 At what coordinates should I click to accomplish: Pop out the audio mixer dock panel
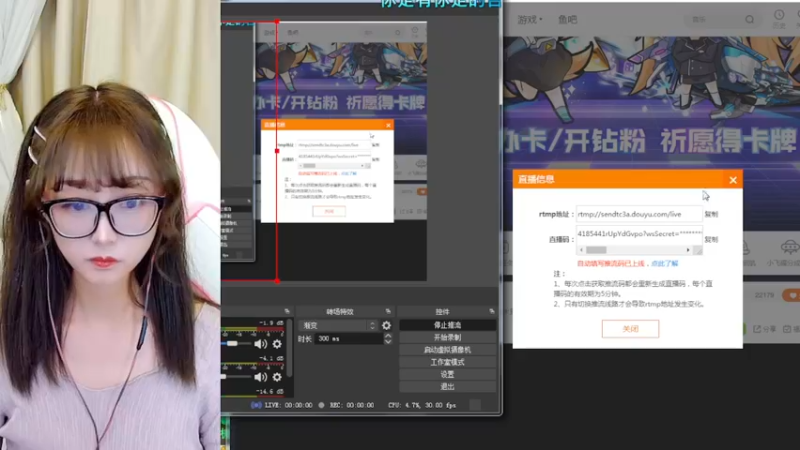[287, 311]
